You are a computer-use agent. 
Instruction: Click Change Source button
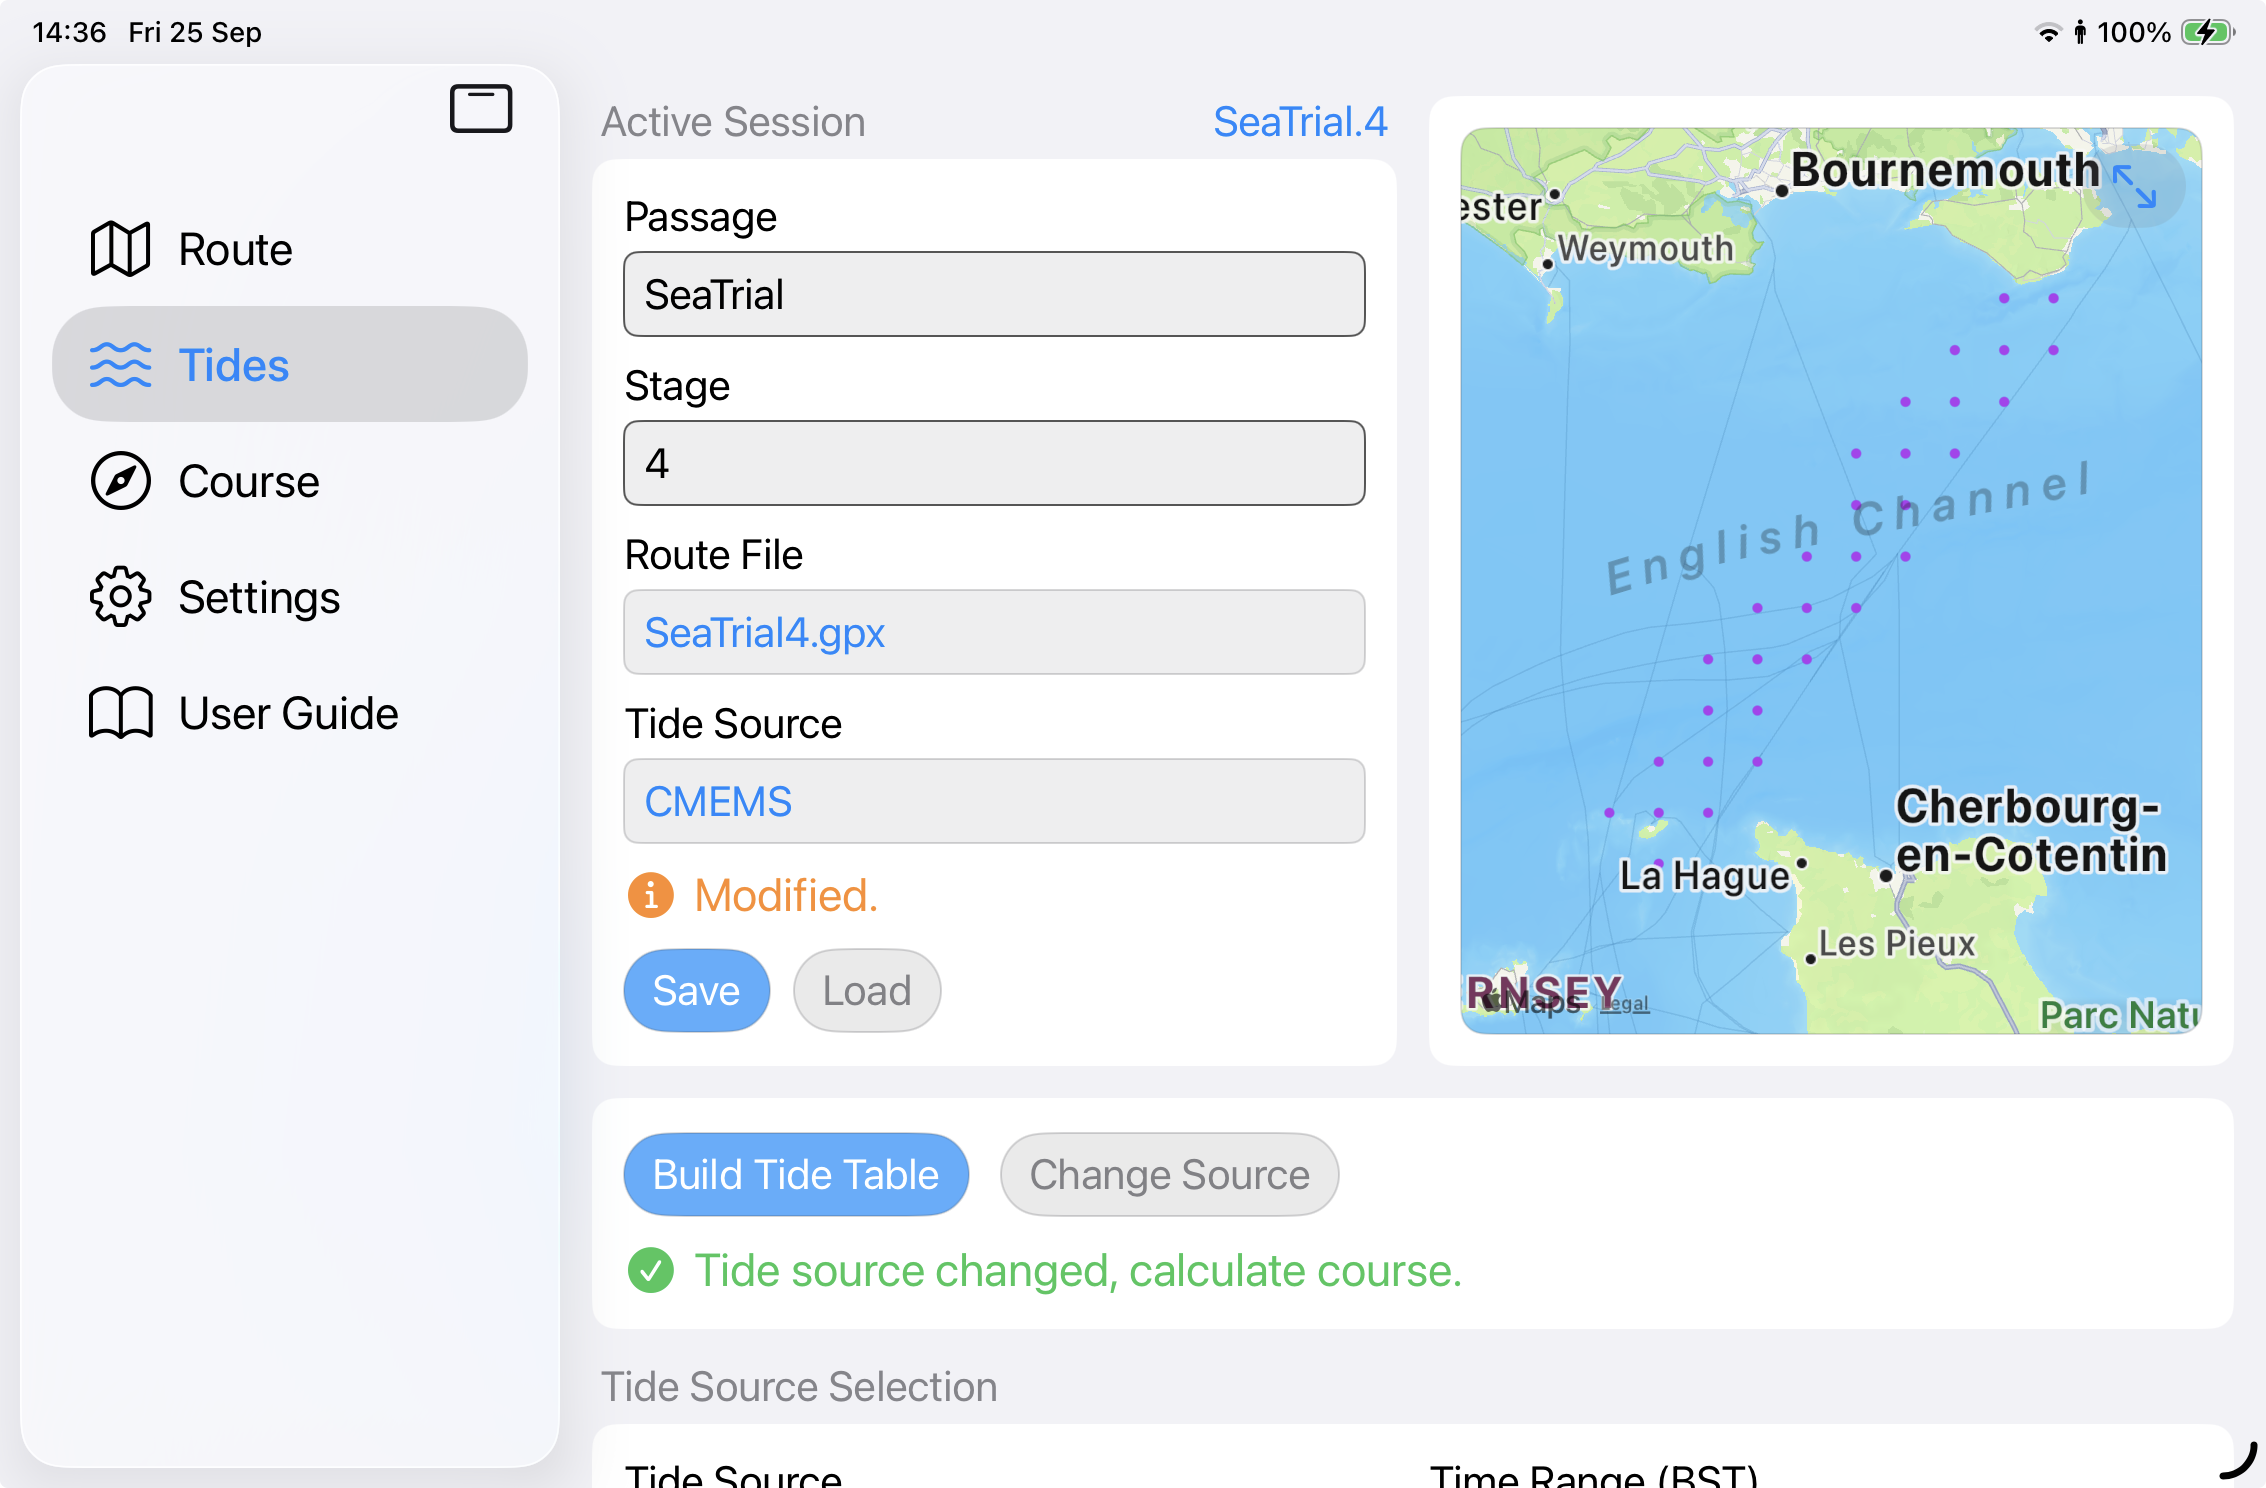coord(1169,1174)
